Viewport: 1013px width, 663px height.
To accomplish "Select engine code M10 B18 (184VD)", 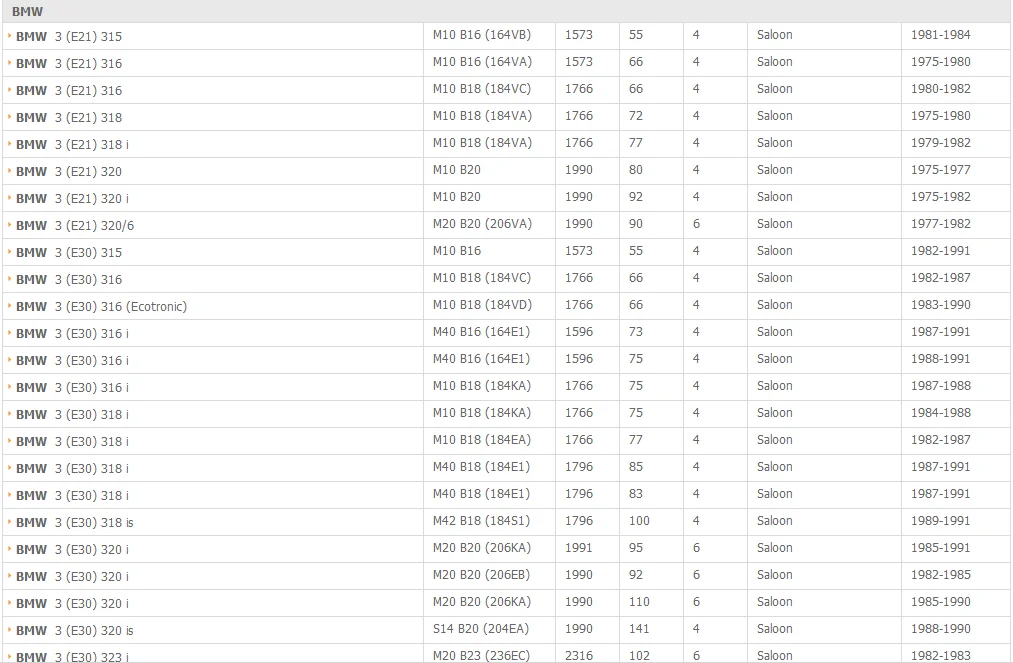I will point(482,305).
